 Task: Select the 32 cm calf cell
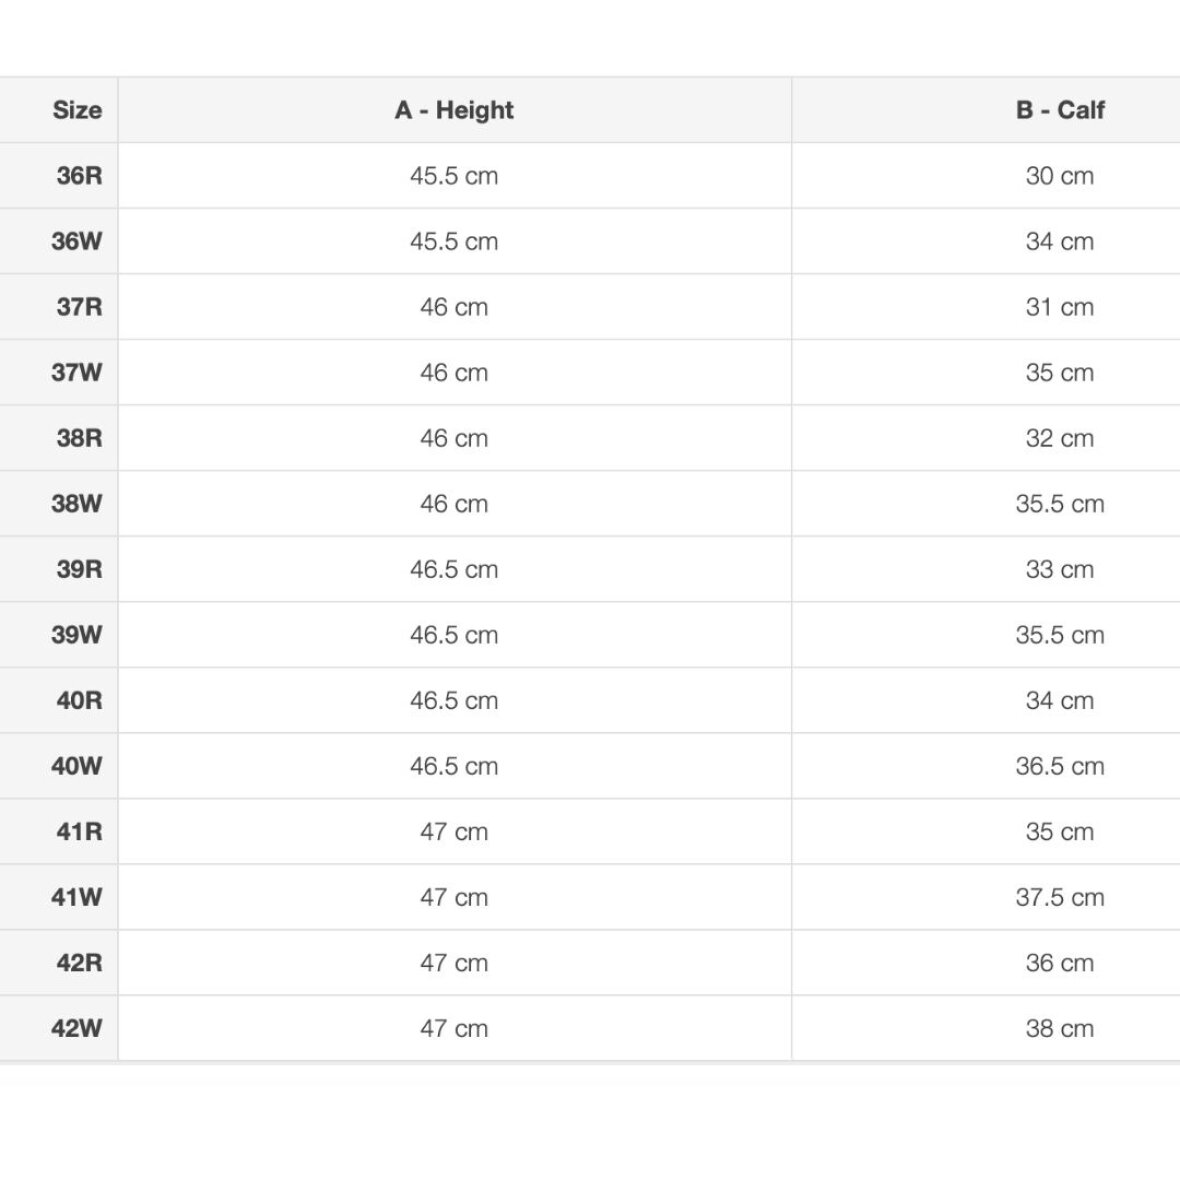(1059, 438)
